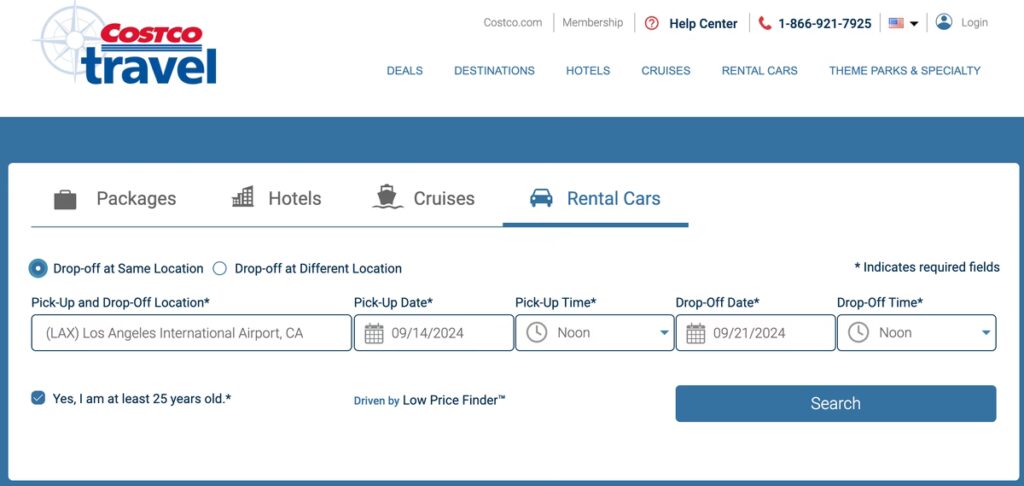Click the Help Center question mark icon

[x=652, y=23]
